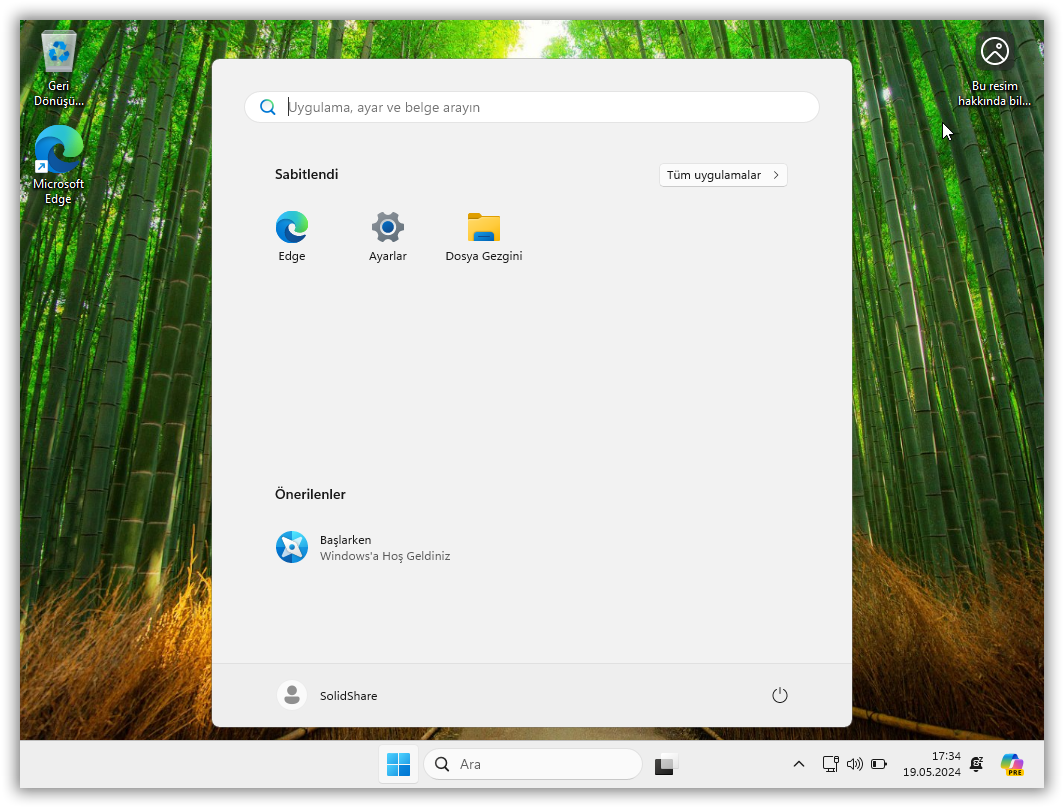This screenshot has width=1064, height=808.
Task: Click the 'Bu resim hakkında bilgi' desktop icon
Action: click(x=994, y=70)
